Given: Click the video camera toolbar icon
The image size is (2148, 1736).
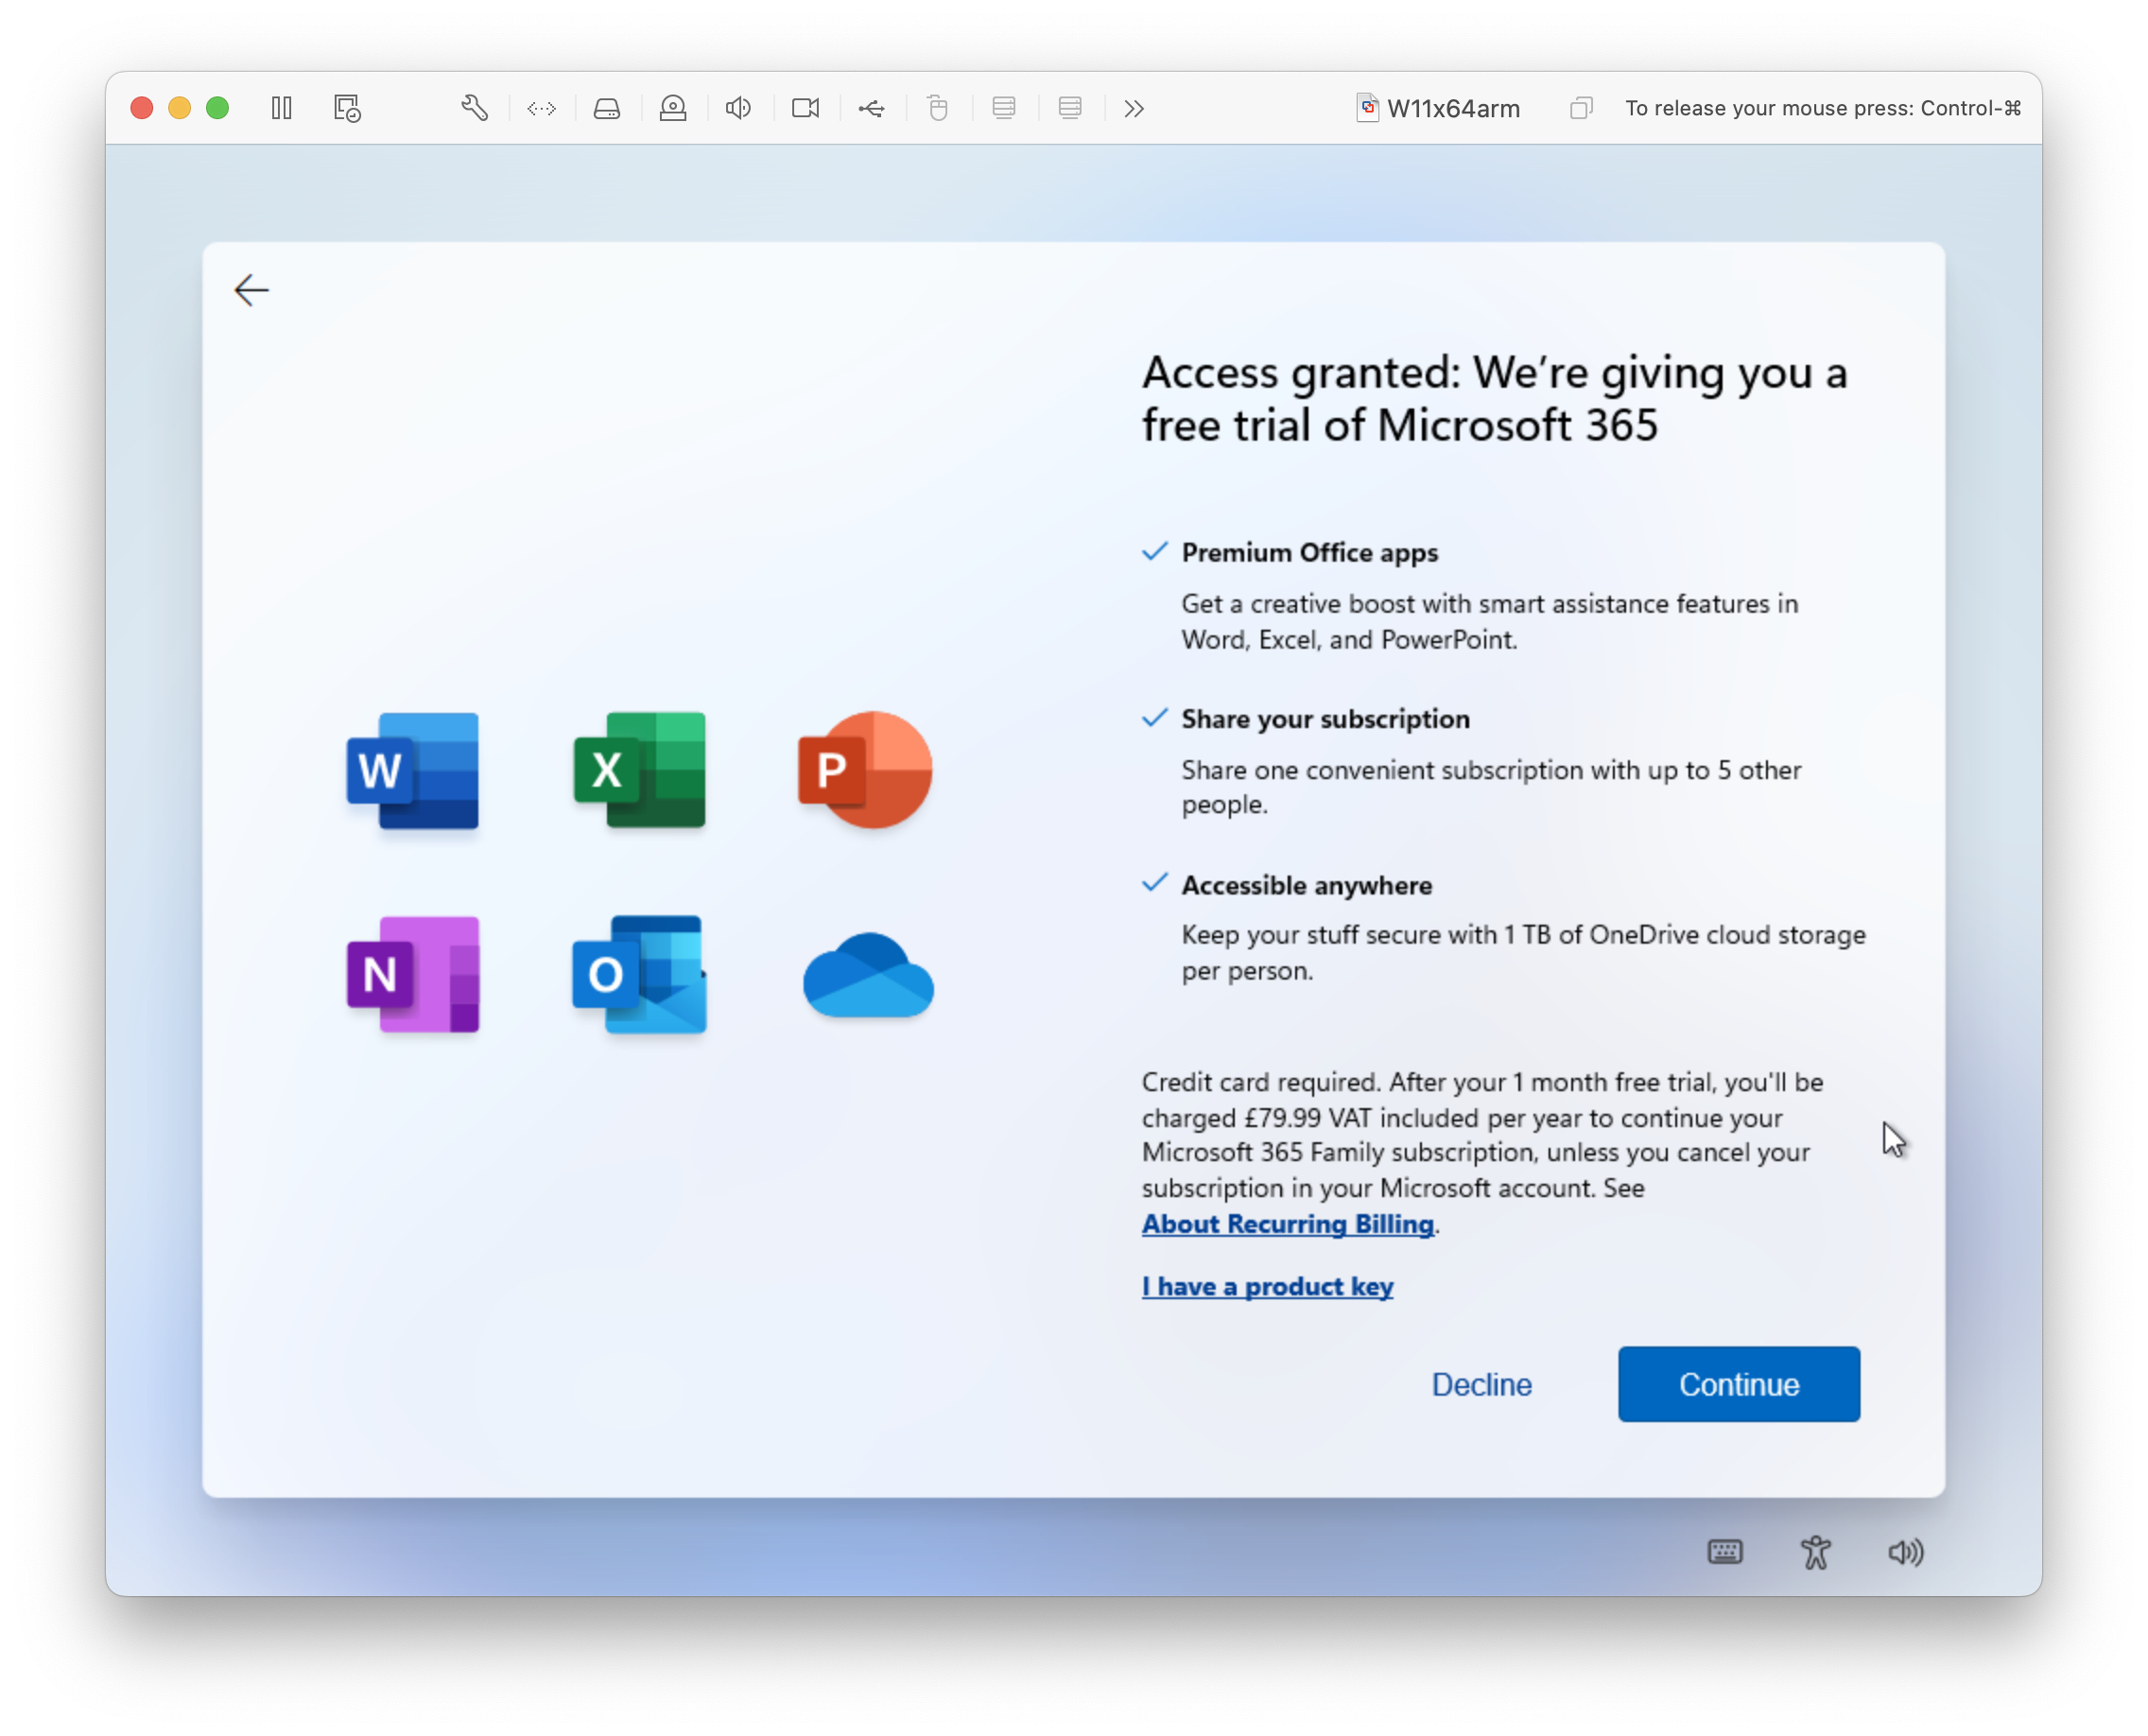Looking at the screenshot, I should pyautogui.click(x=805, y=108).
